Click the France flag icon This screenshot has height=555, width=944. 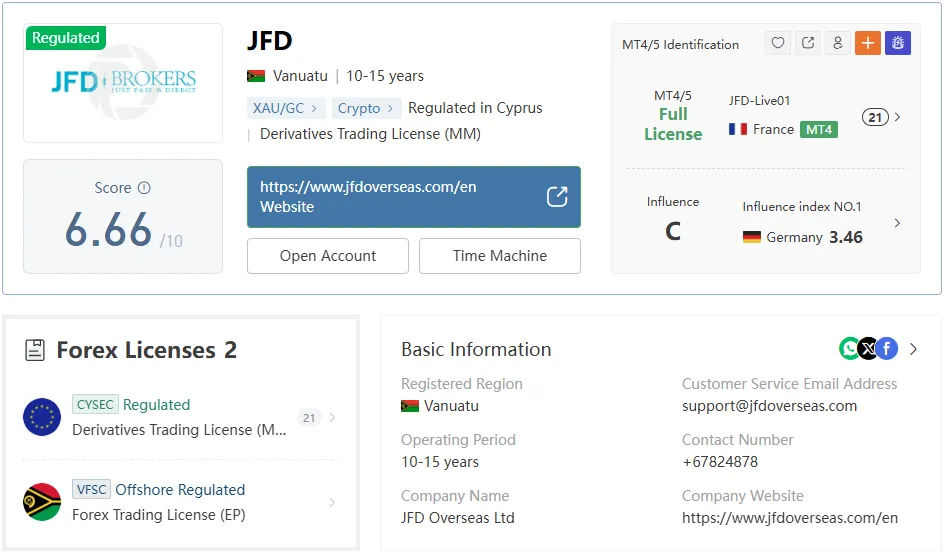[738, 129]
